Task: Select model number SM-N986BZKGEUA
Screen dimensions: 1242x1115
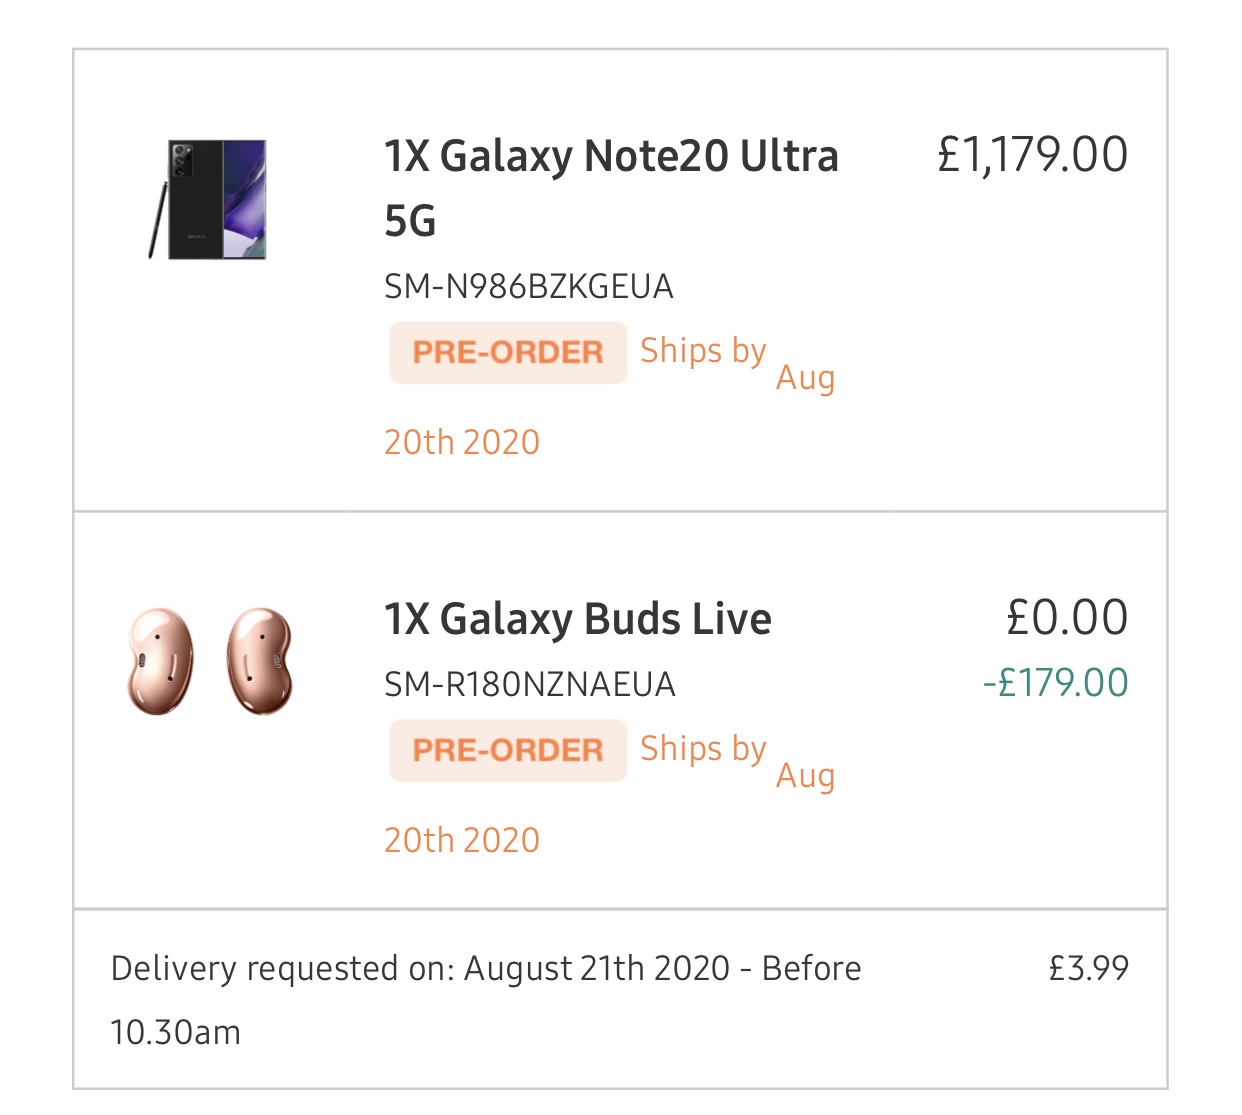Action: [x=528, y=287]
